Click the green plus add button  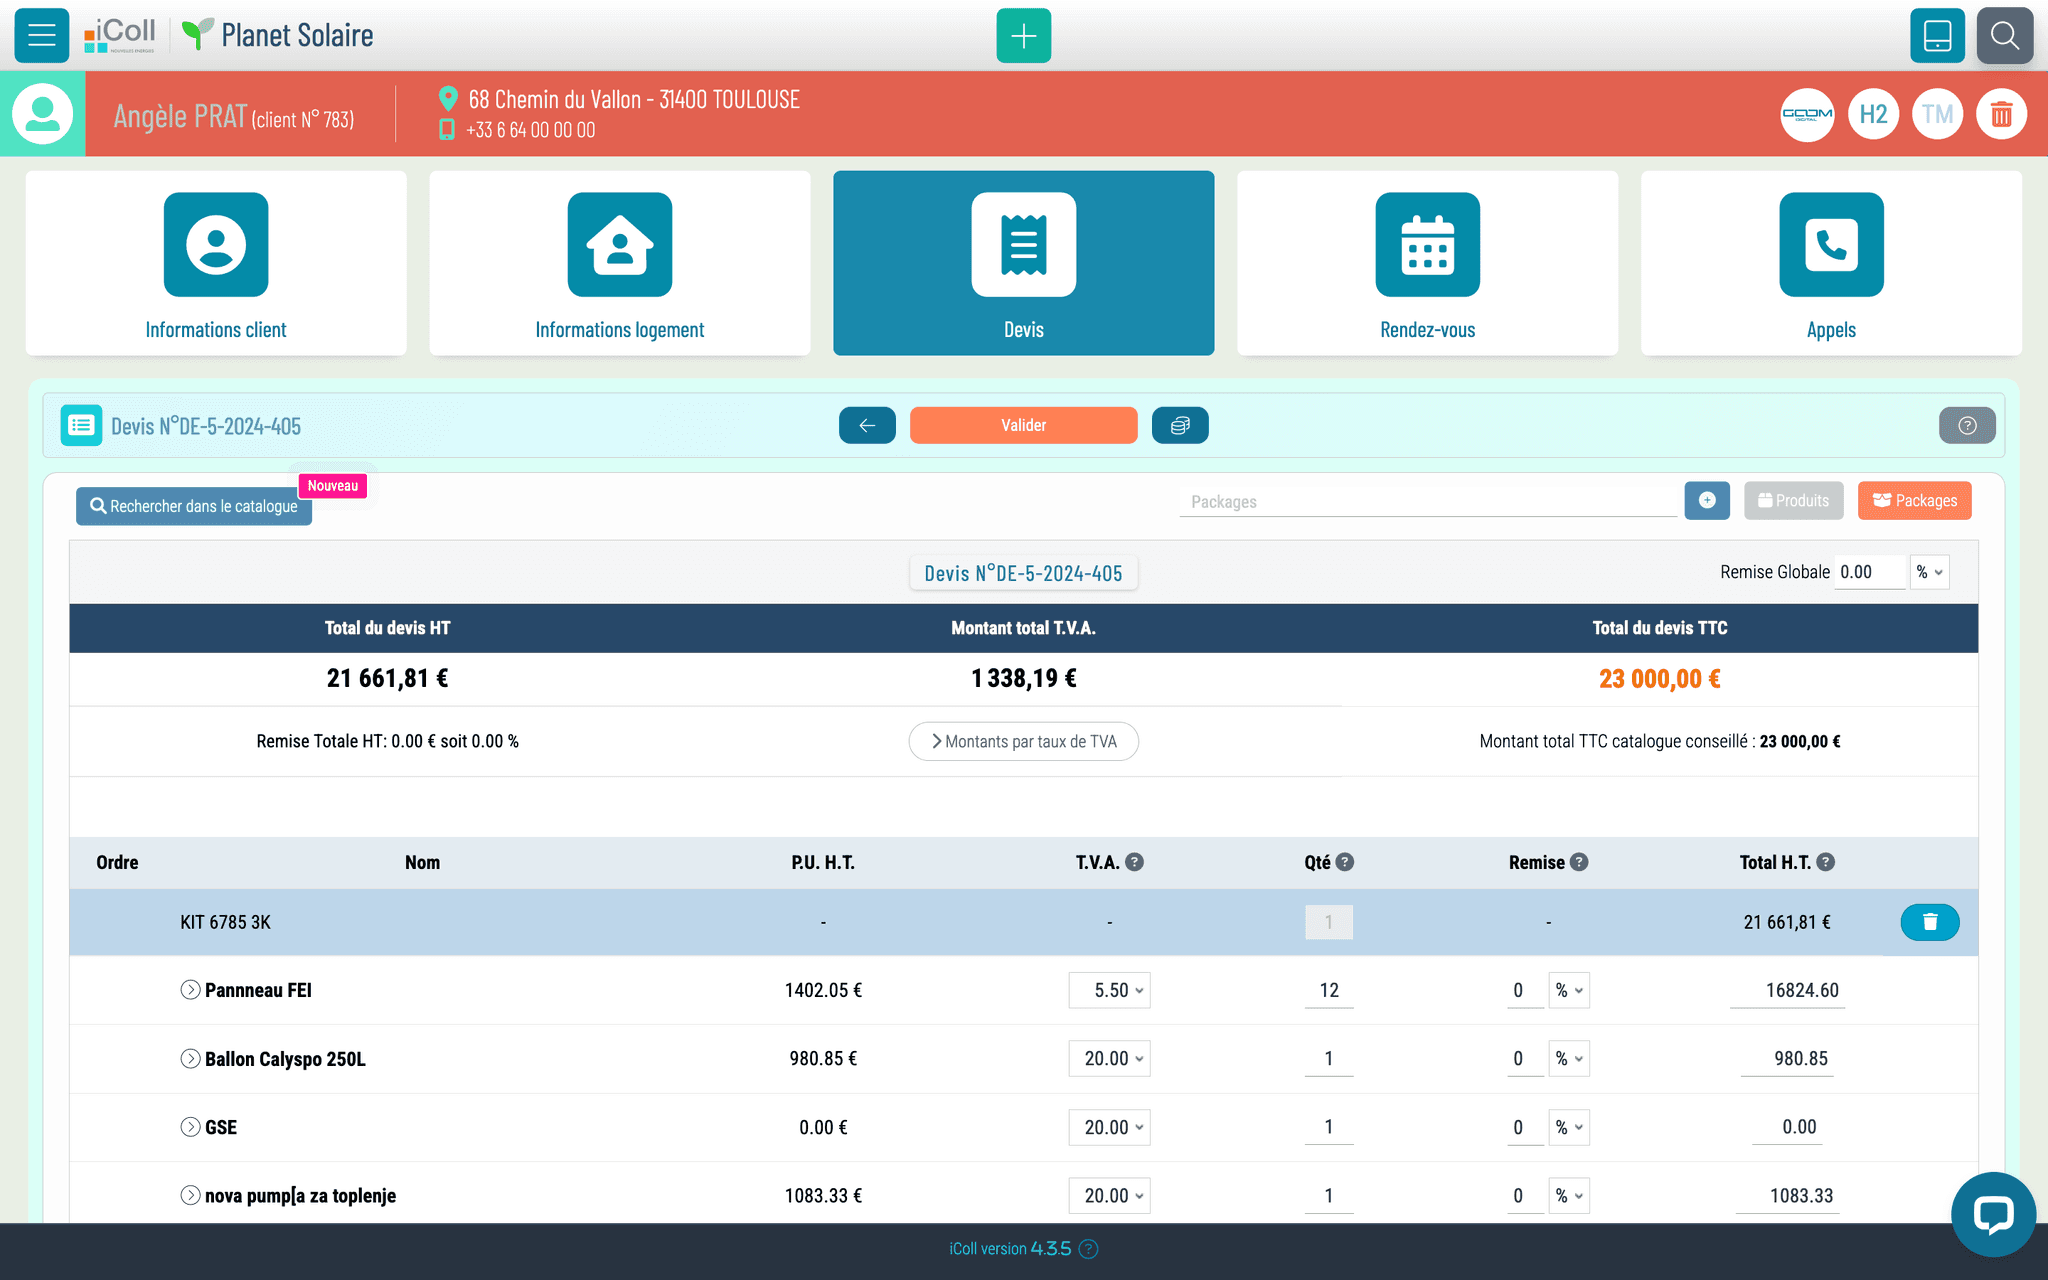pyautogui.click(x=1023, y=36)
